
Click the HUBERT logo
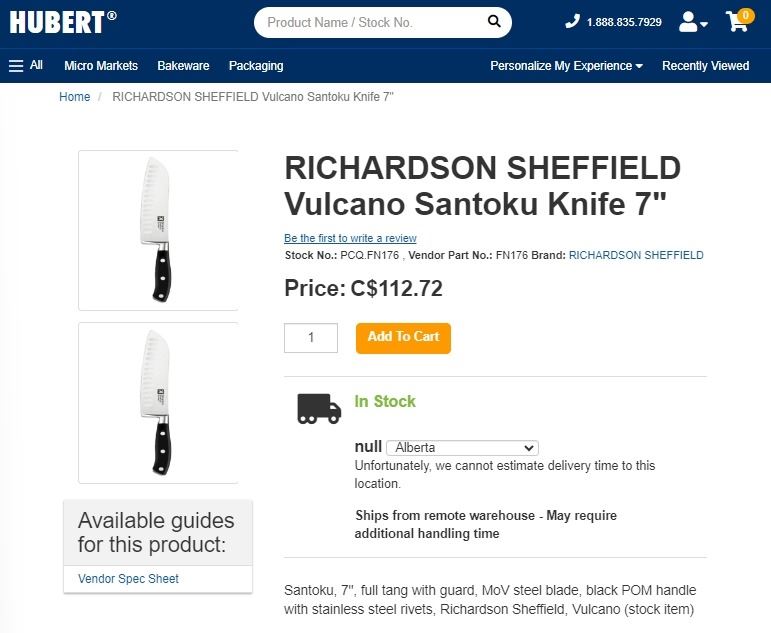pyautogui.click(x=62, y=22)
